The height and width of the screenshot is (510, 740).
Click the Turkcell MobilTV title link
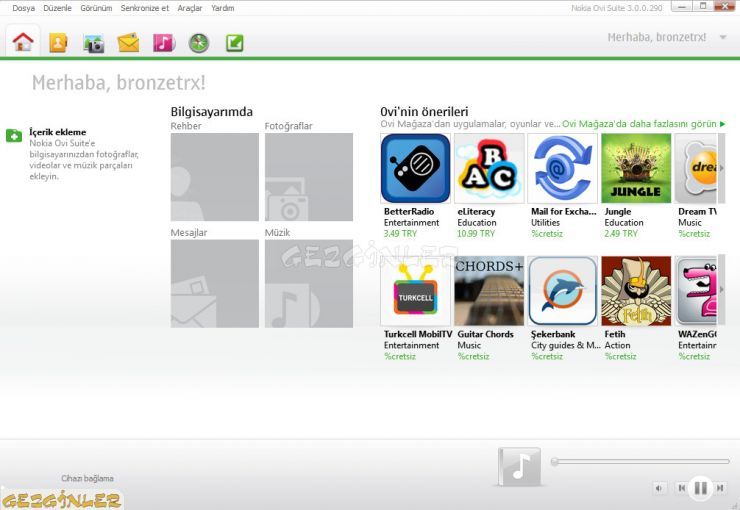[x=418, y=334]
